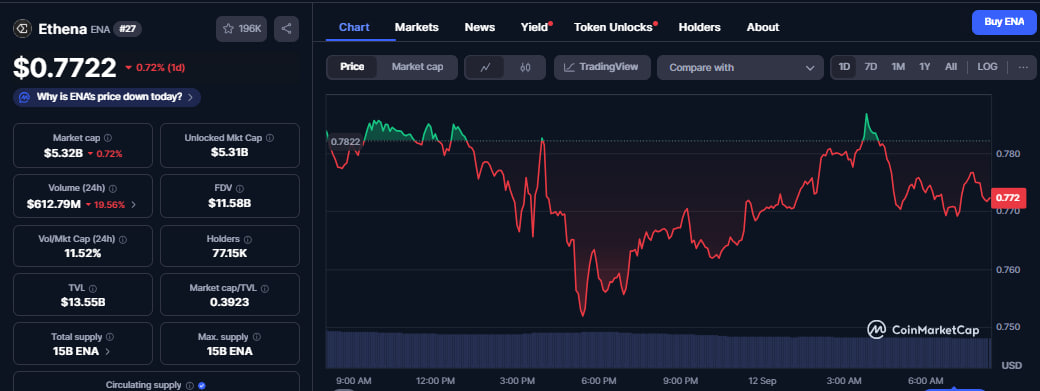Open the Token Unlocks tab
The image size is (1040, 391).
pyautogui.click(x=614, y=27)
